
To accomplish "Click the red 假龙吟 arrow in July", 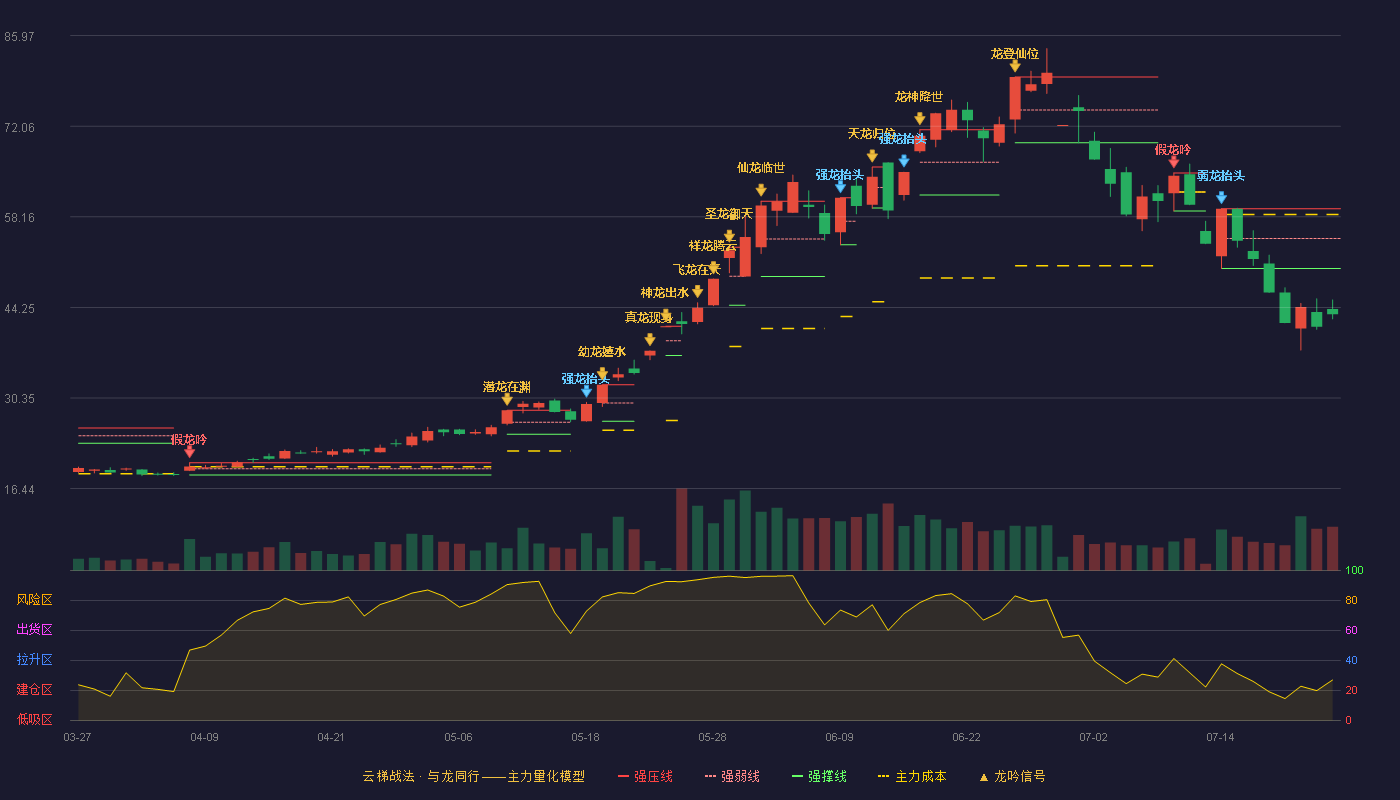I will (x=1173, y=161).
